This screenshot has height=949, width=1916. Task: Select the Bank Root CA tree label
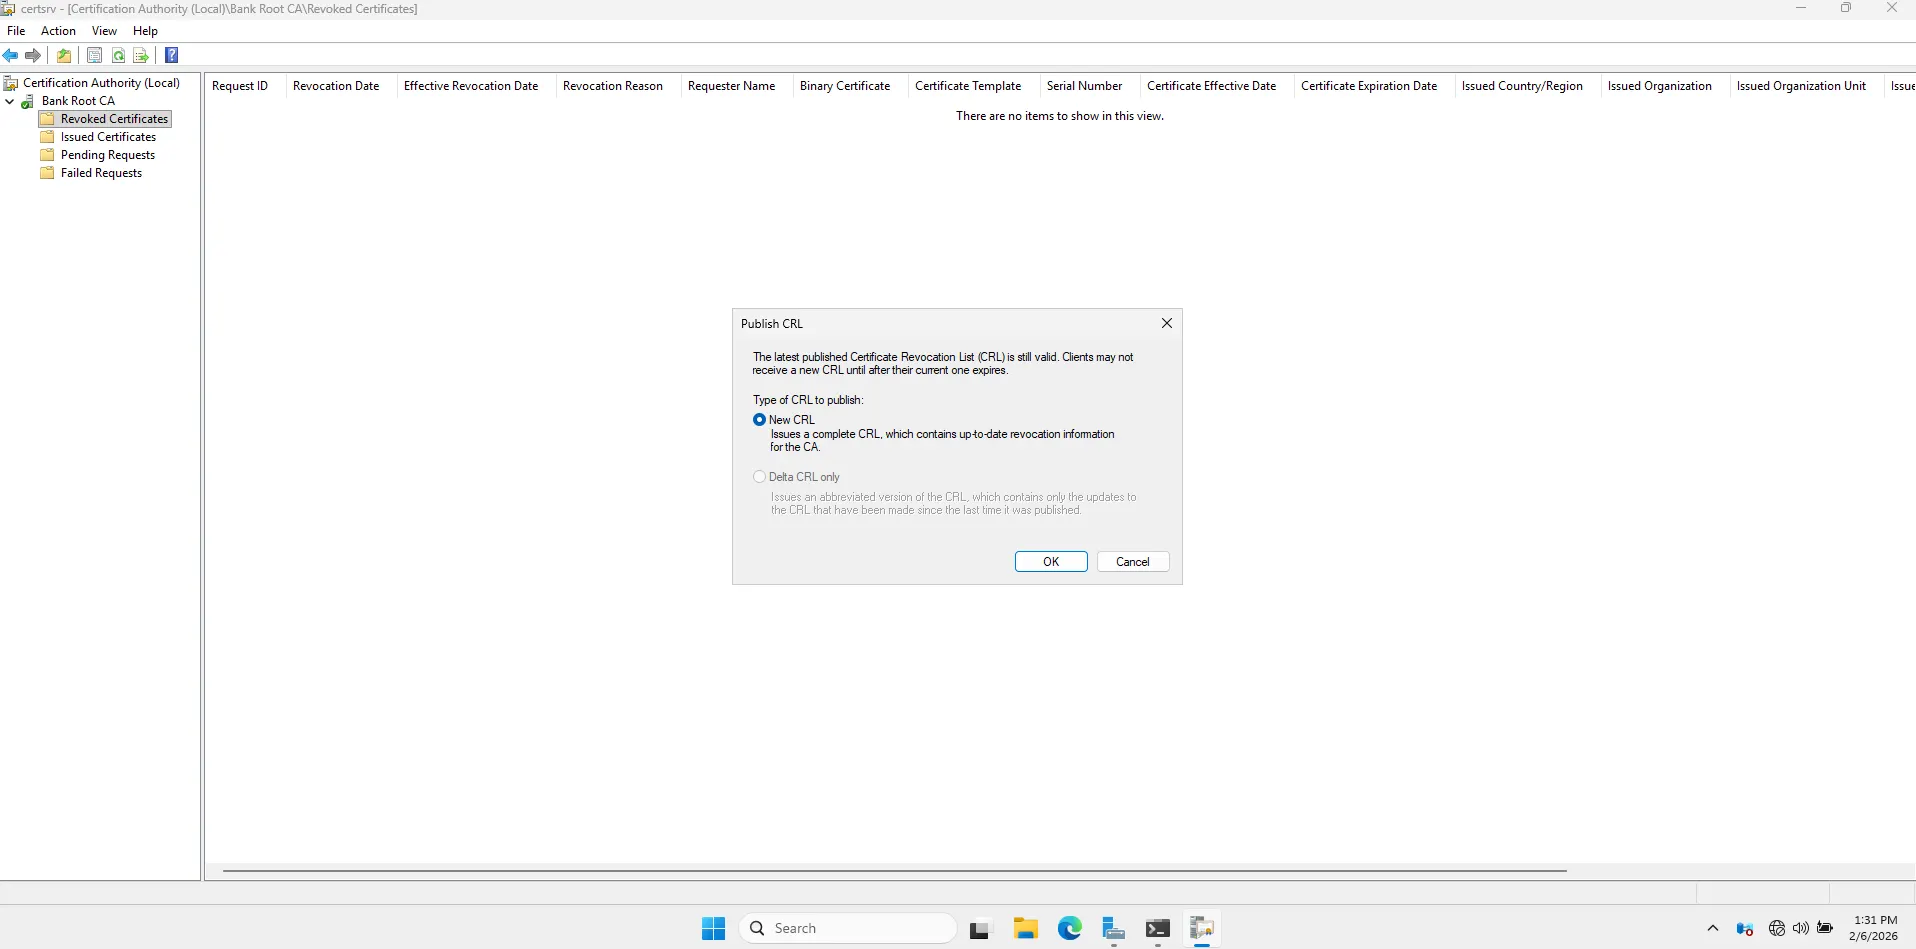(78, 101)
